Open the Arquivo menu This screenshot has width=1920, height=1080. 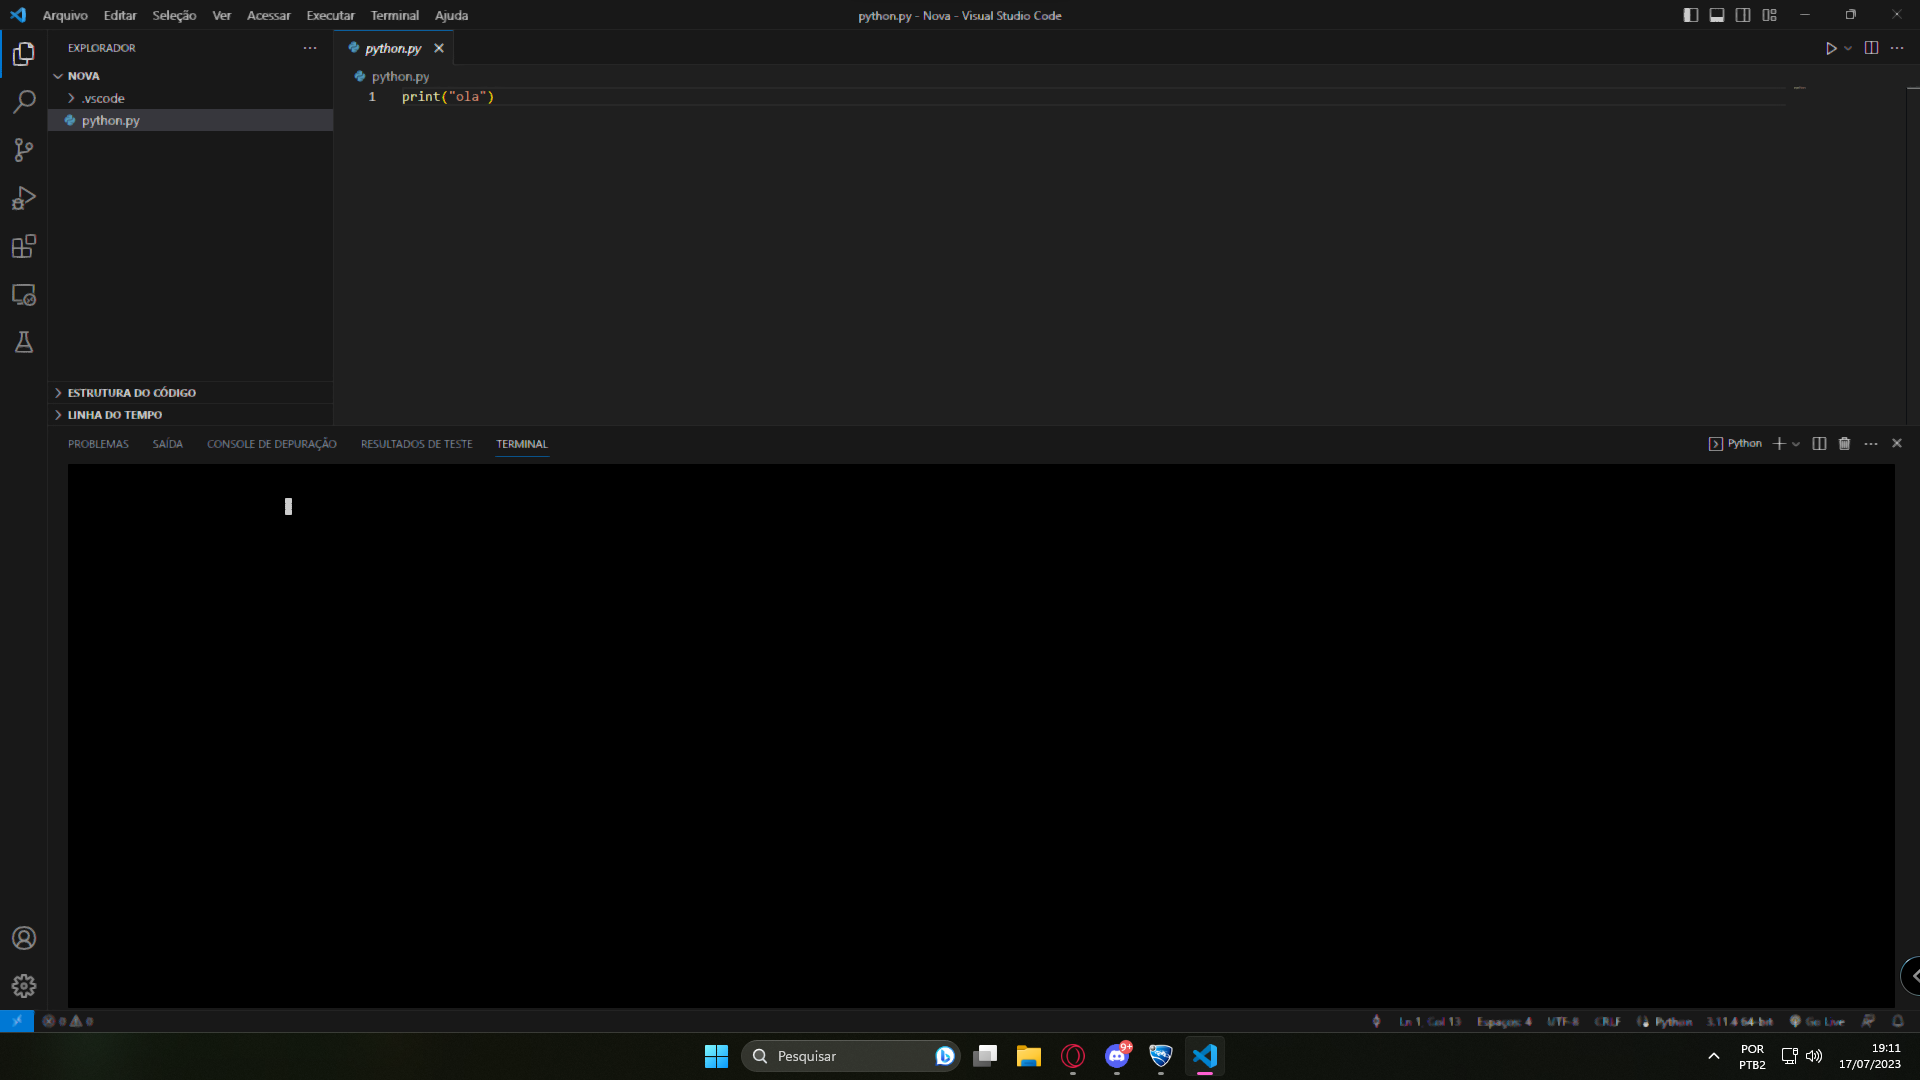65,15
